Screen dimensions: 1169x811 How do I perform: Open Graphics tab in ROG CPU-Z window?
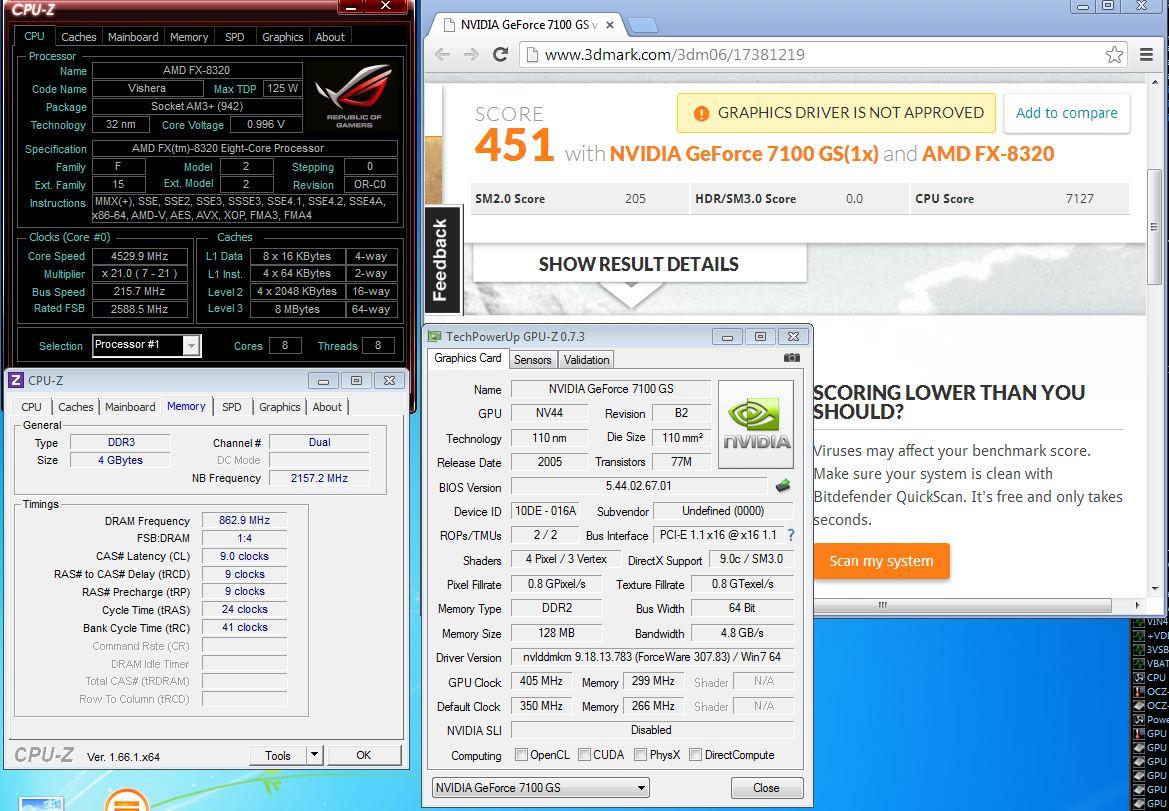click(283, 37)
